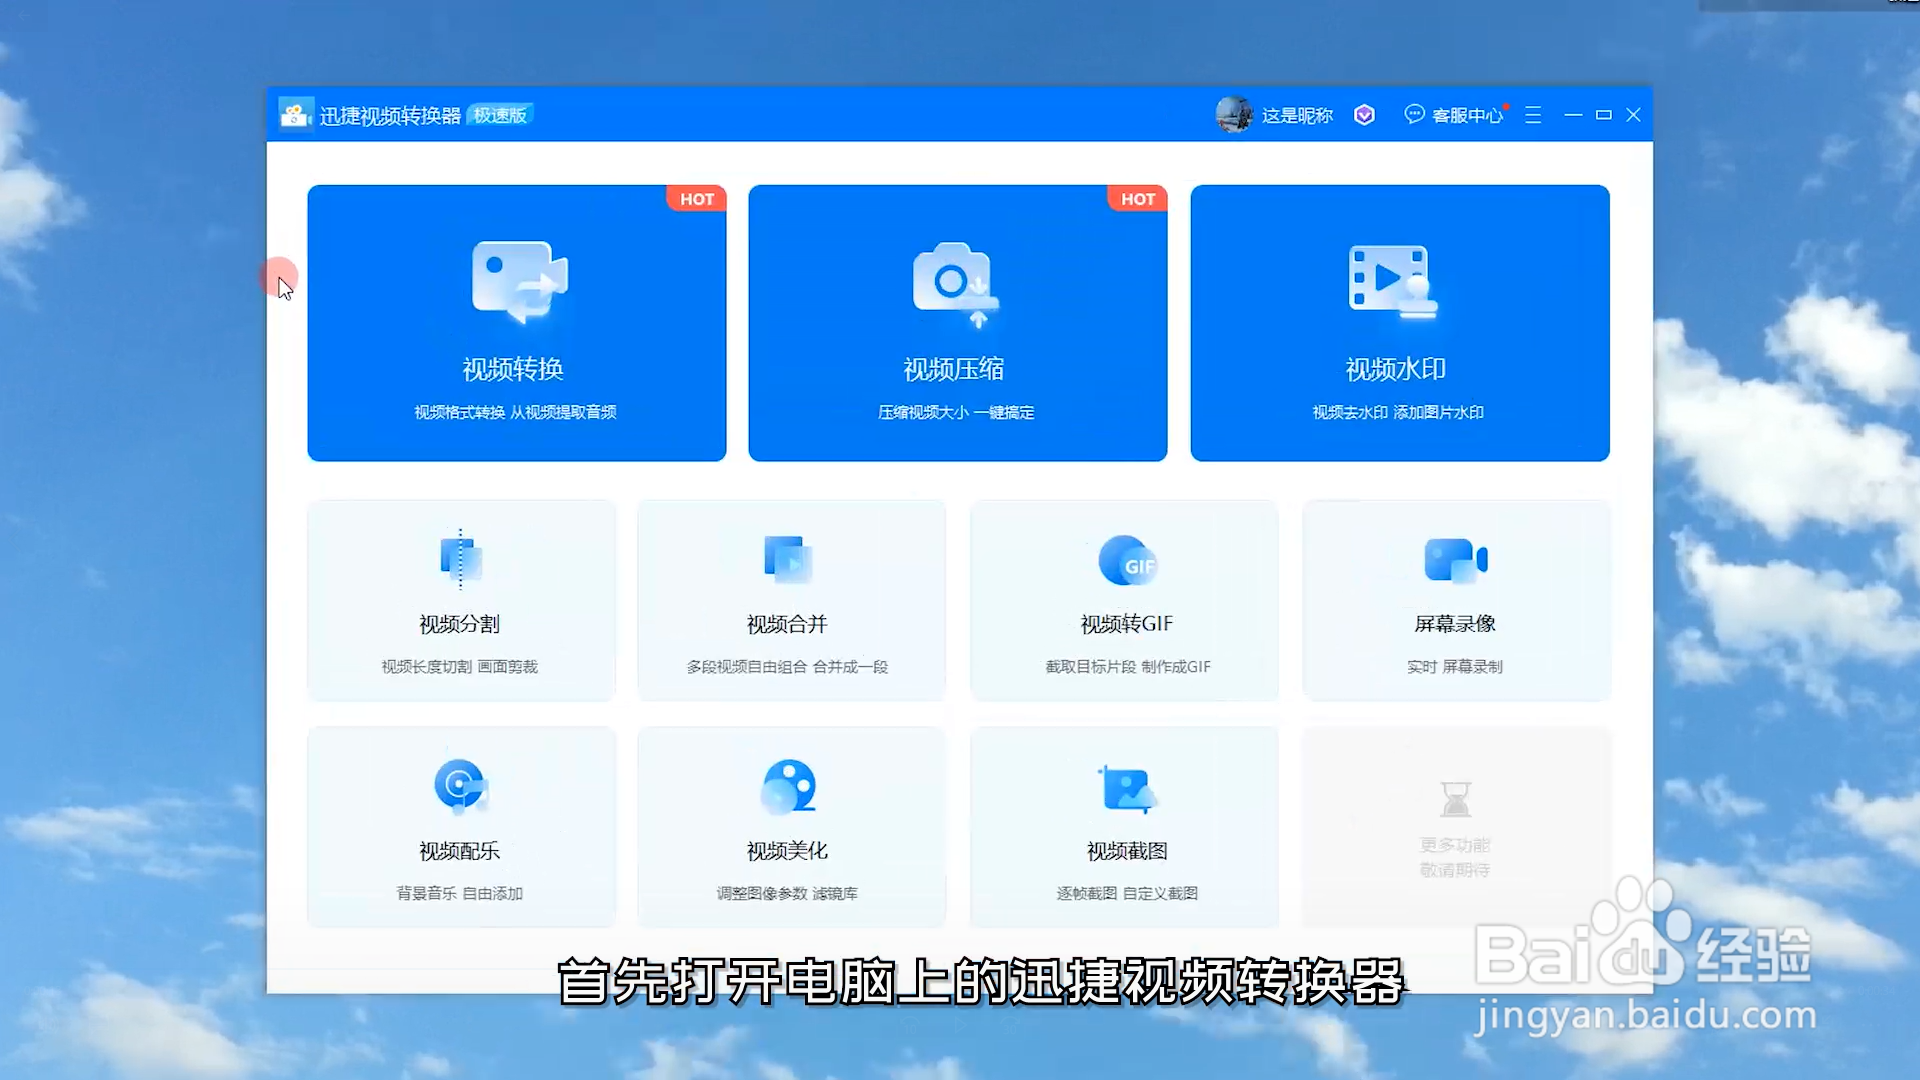Open the 视频配乐 background music tool
Viewport: 1920px width, 1080px height.
point(460,826)
